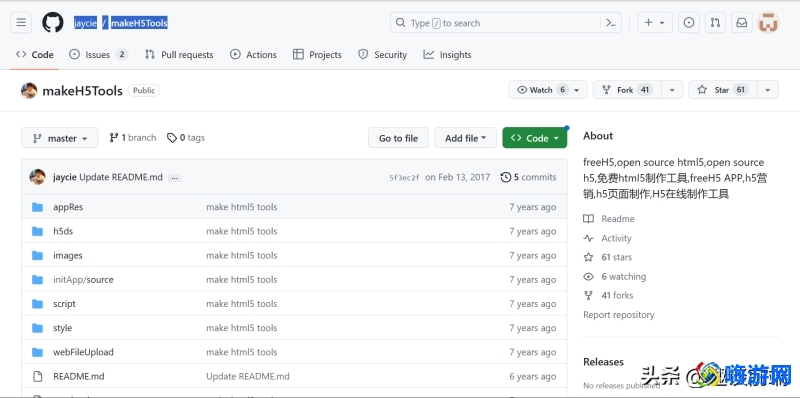Open the jaycie owner link in breadcrumb
This screenshot has height=398, width=800.
85,23
